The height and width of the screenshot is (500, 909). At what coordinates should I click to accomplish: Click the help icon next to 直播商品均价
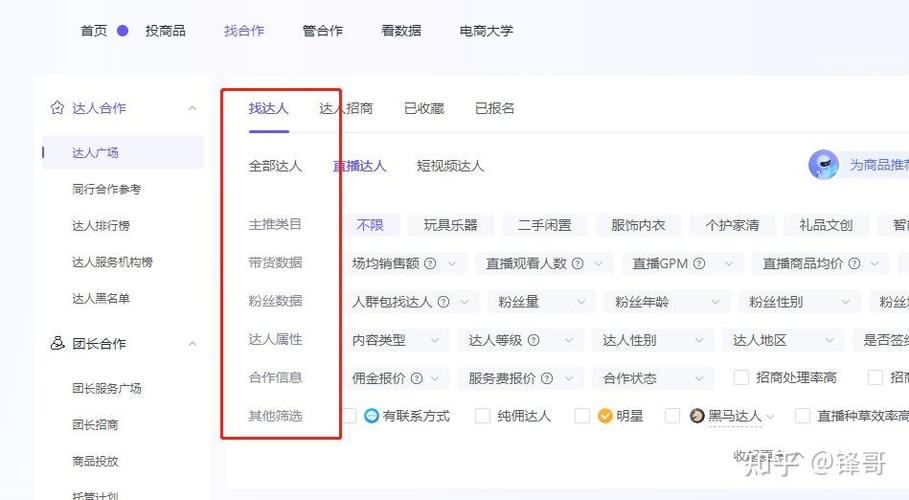click(854, 263)
